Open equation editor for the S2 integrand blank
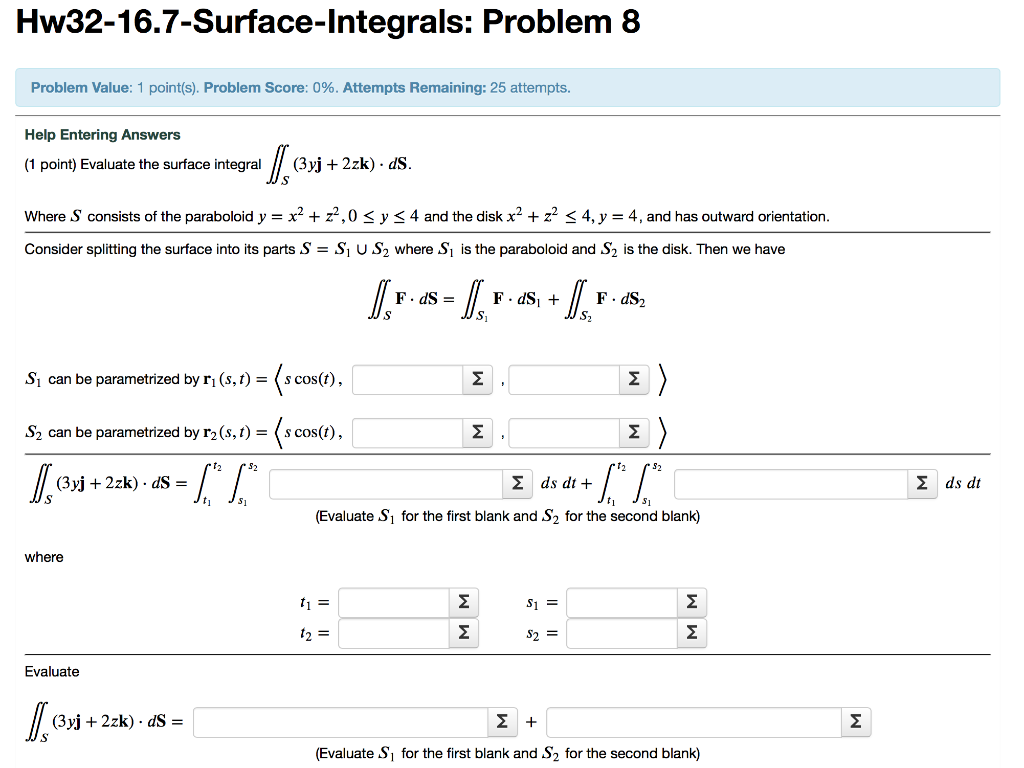The image size is (1024, 768). click(x=922, y=483)
